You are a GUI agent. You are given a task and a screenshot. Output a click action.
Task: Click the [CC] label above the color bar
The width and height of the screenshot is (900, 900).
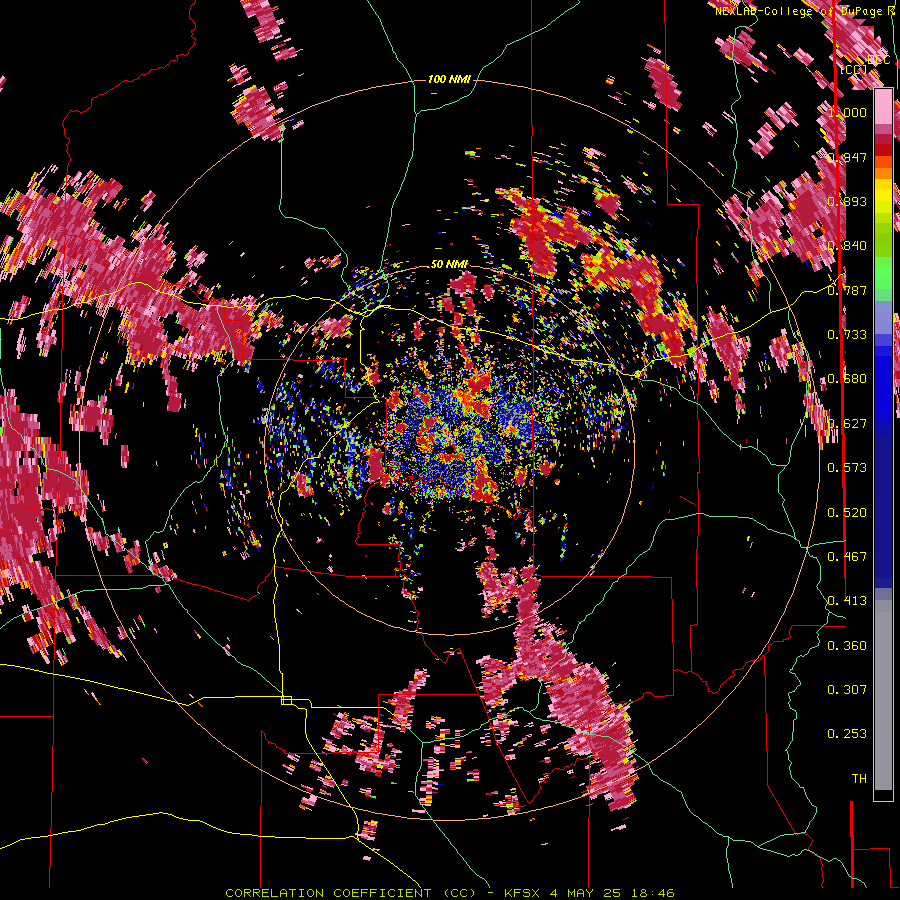(x=854, y=69)
